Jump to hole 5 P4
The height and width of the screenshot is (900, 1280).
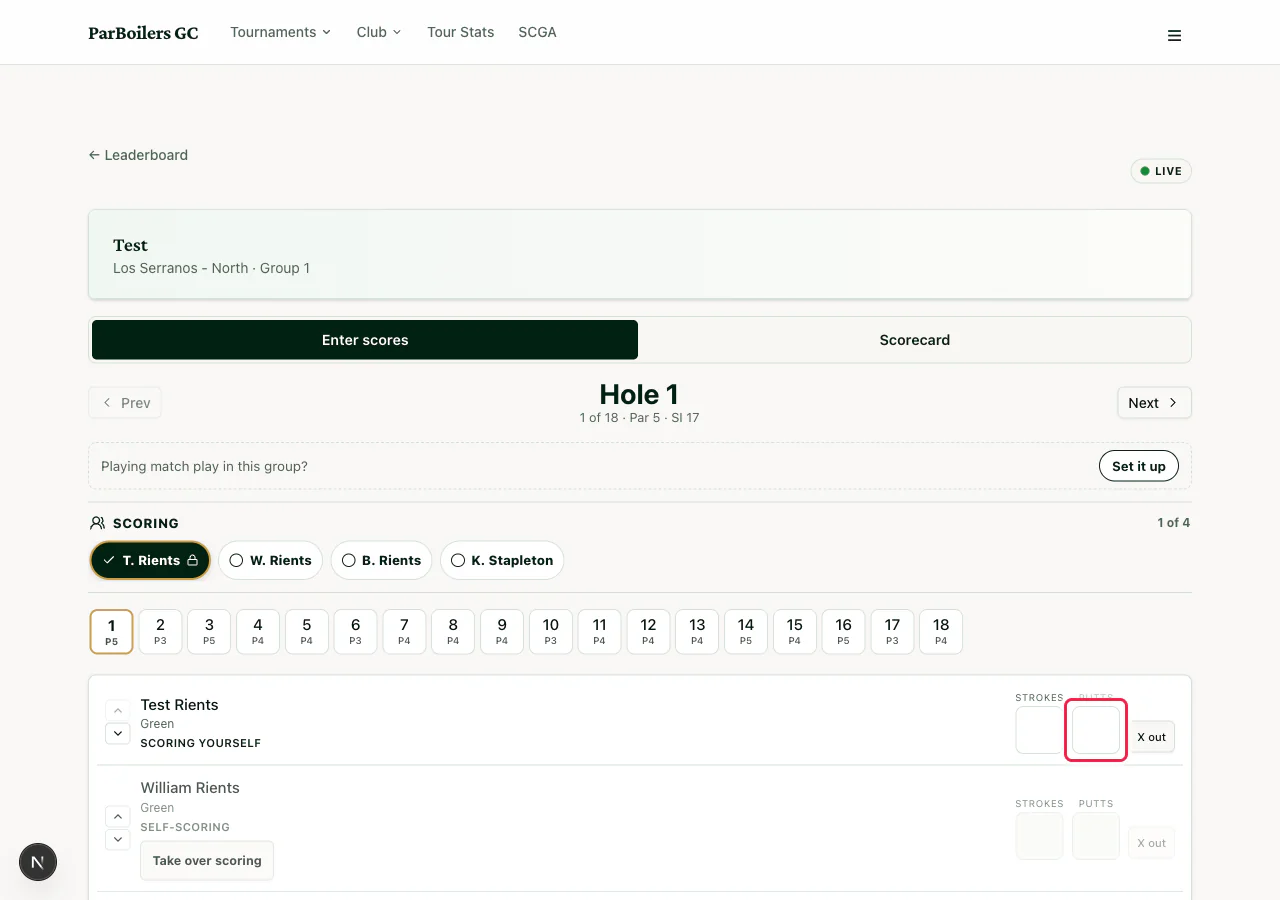307,632
